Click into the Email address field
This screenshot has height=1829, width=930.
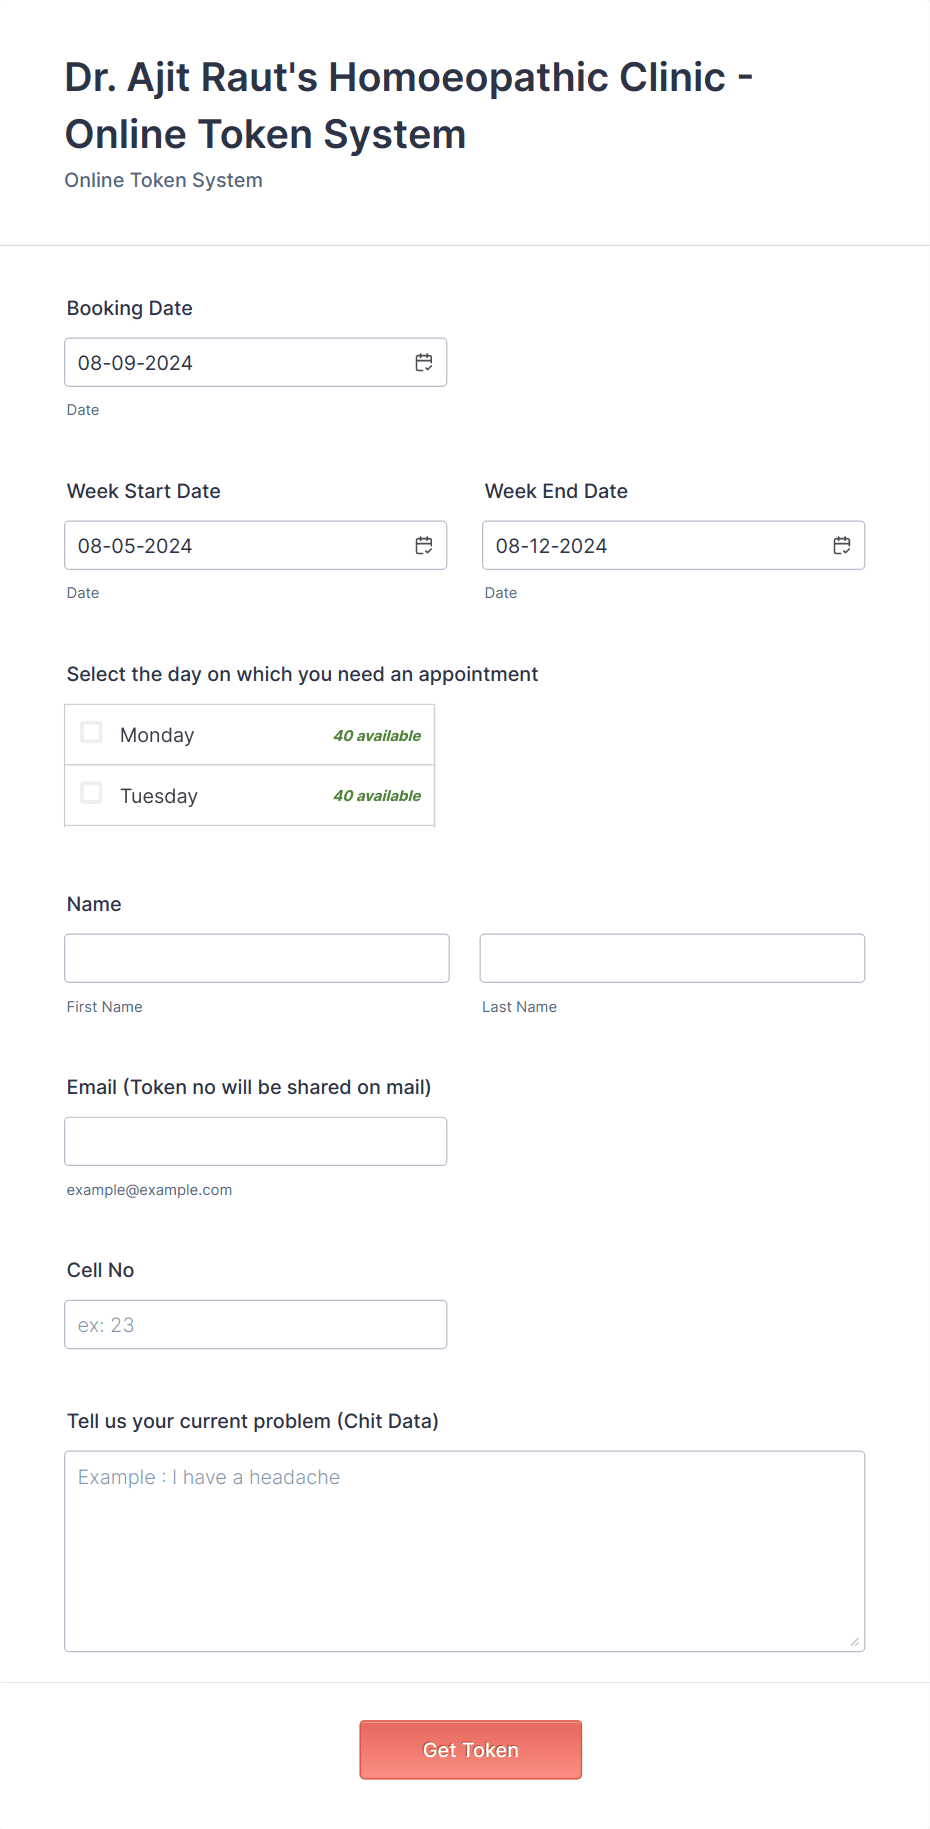[x=255, y=1141]
